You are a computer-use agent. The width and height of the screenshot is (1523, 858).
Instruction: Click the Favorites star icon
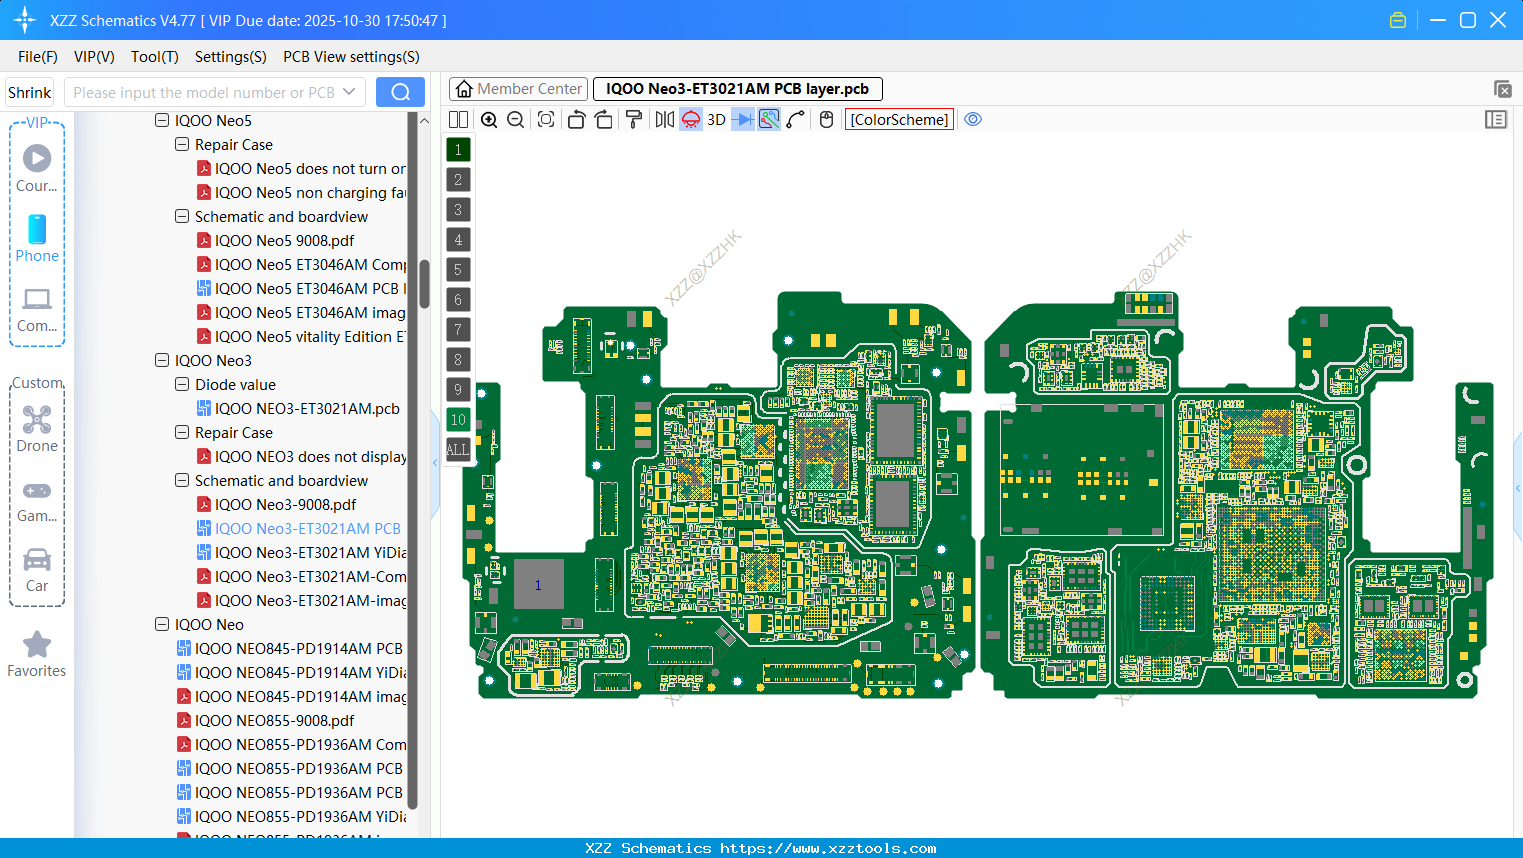(36, 644)
